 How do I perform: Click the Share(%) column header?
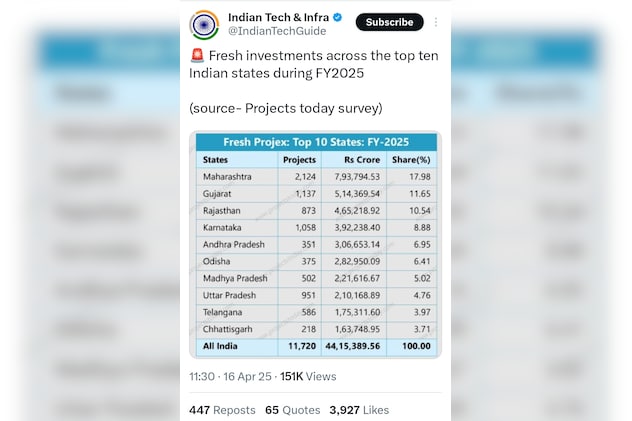pyautogui.click(x=410, y=160)
